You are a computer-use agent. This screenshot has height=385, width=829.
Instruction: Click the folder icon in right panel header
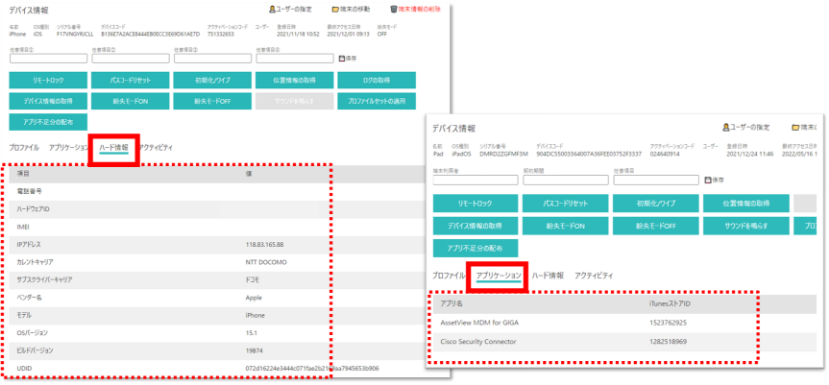pos(795,127)
